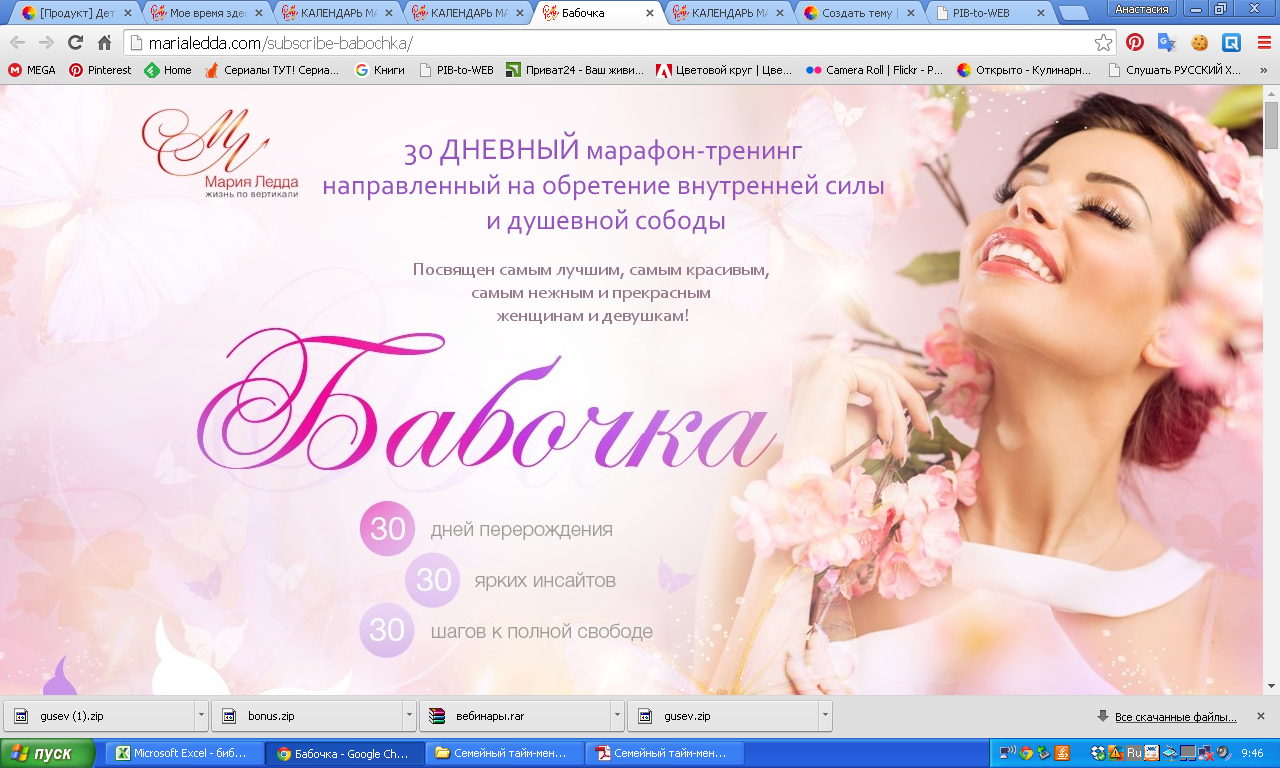1280x768 pixels.
Task: Open the Pinterest extension icon
Action: pos(1135,43)
